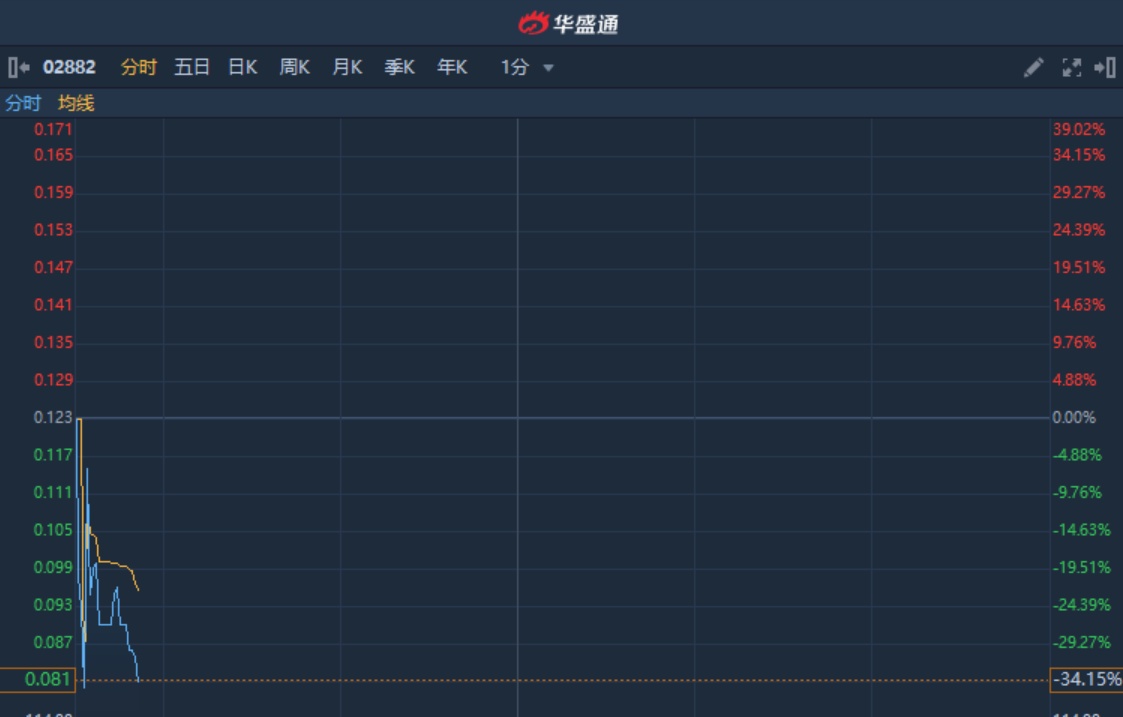Switch to 五日 chart view
The height and width of the screenshot is (717, 1123).
[x=192, y=67]
